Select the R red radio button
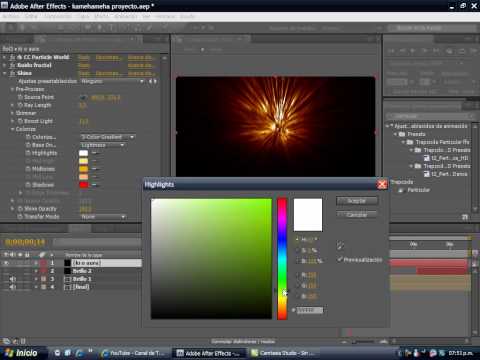The height and width of the screenshot is (360, 480). (297, 275)
